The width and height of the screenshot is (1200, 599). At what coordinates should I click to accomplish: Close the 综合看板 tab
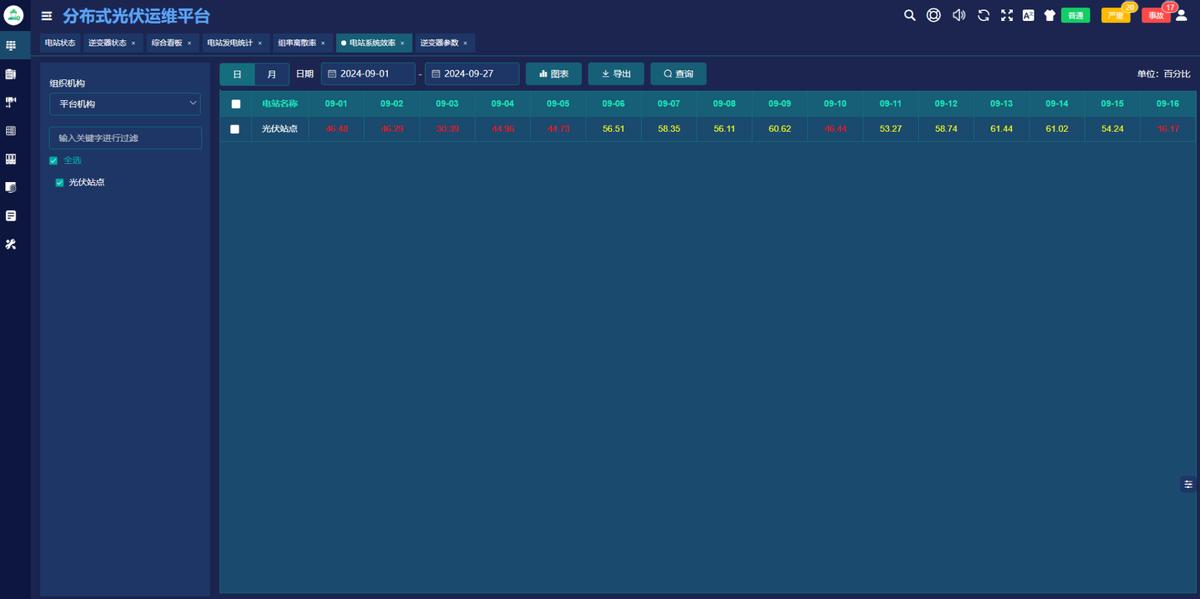[x=189, y=43]
